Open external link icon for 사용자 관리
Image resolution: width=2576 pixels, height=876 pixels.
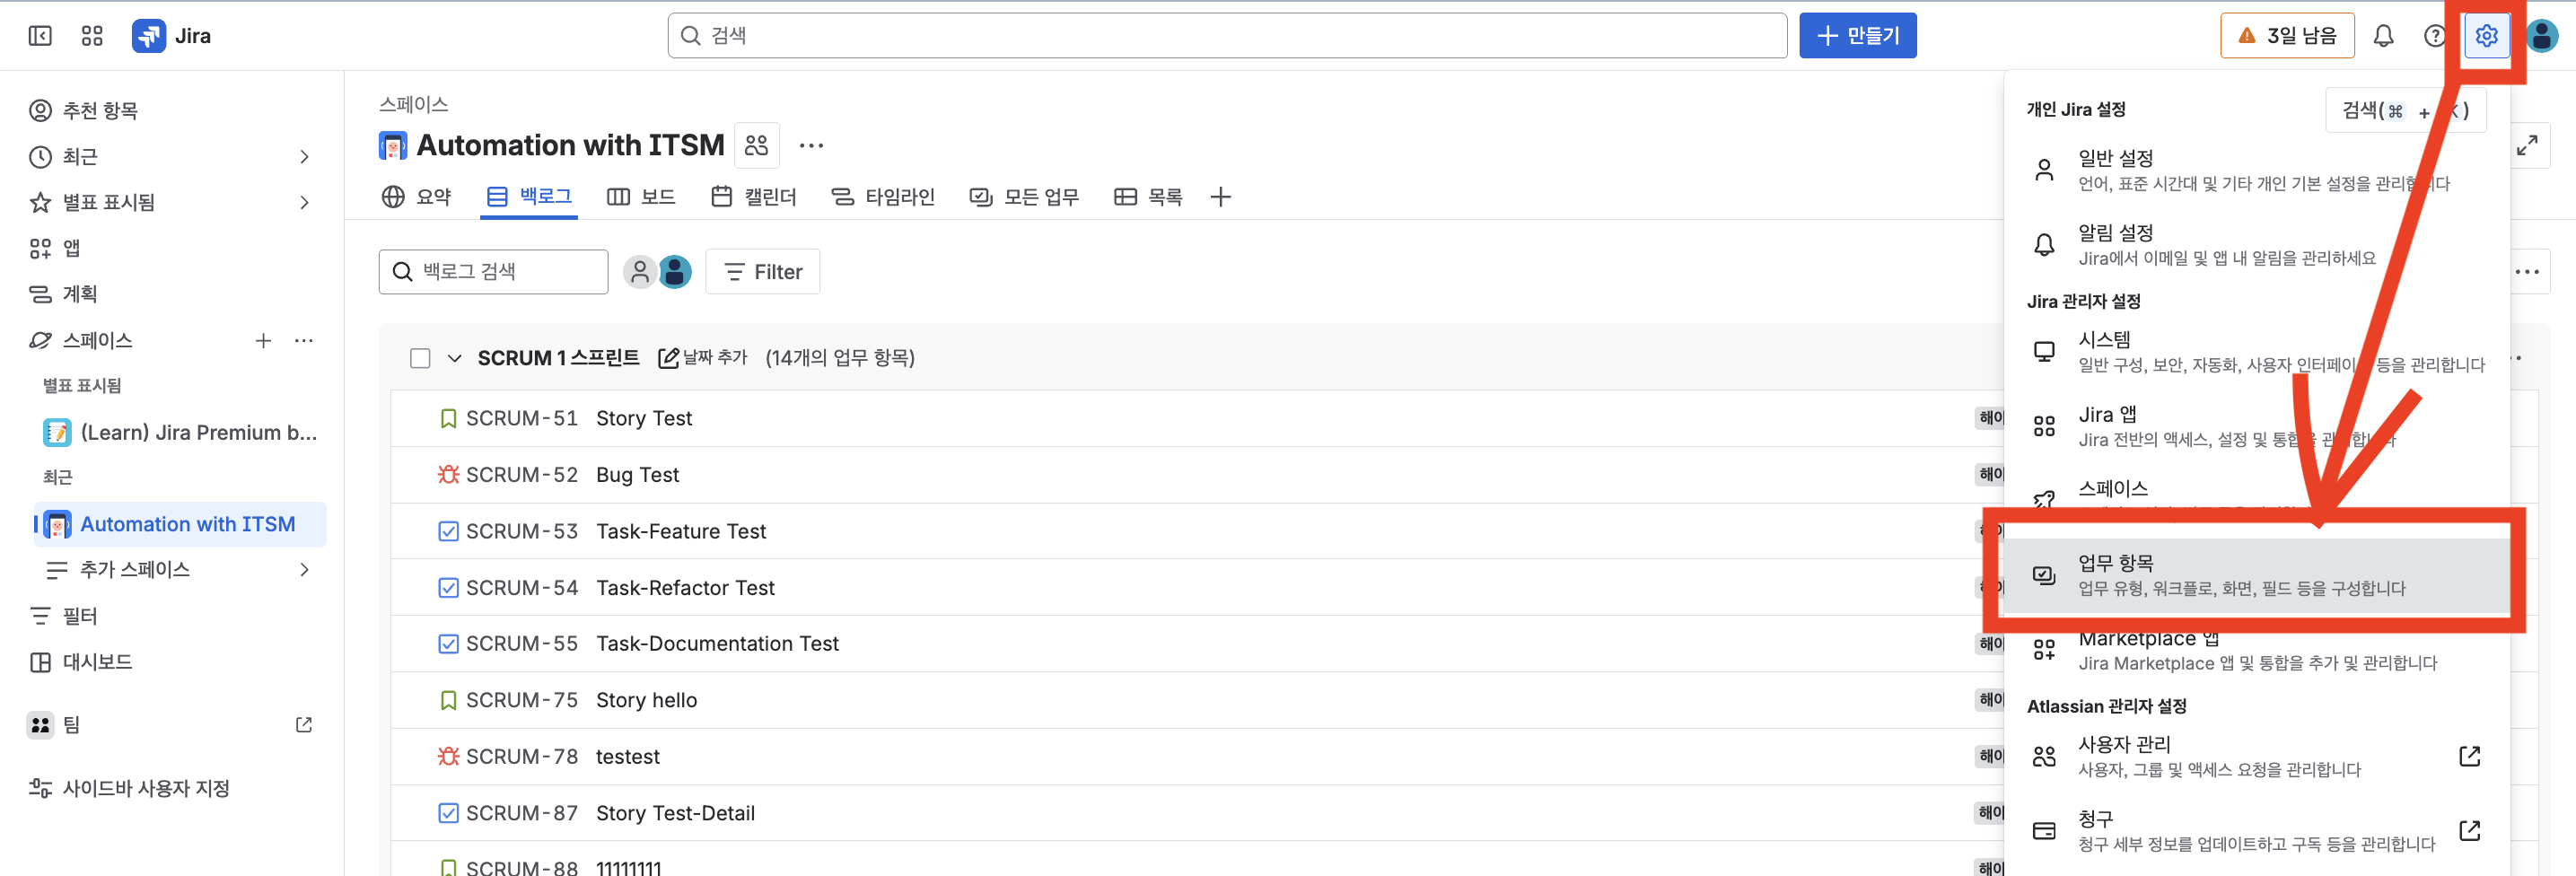click(2470, 756)
